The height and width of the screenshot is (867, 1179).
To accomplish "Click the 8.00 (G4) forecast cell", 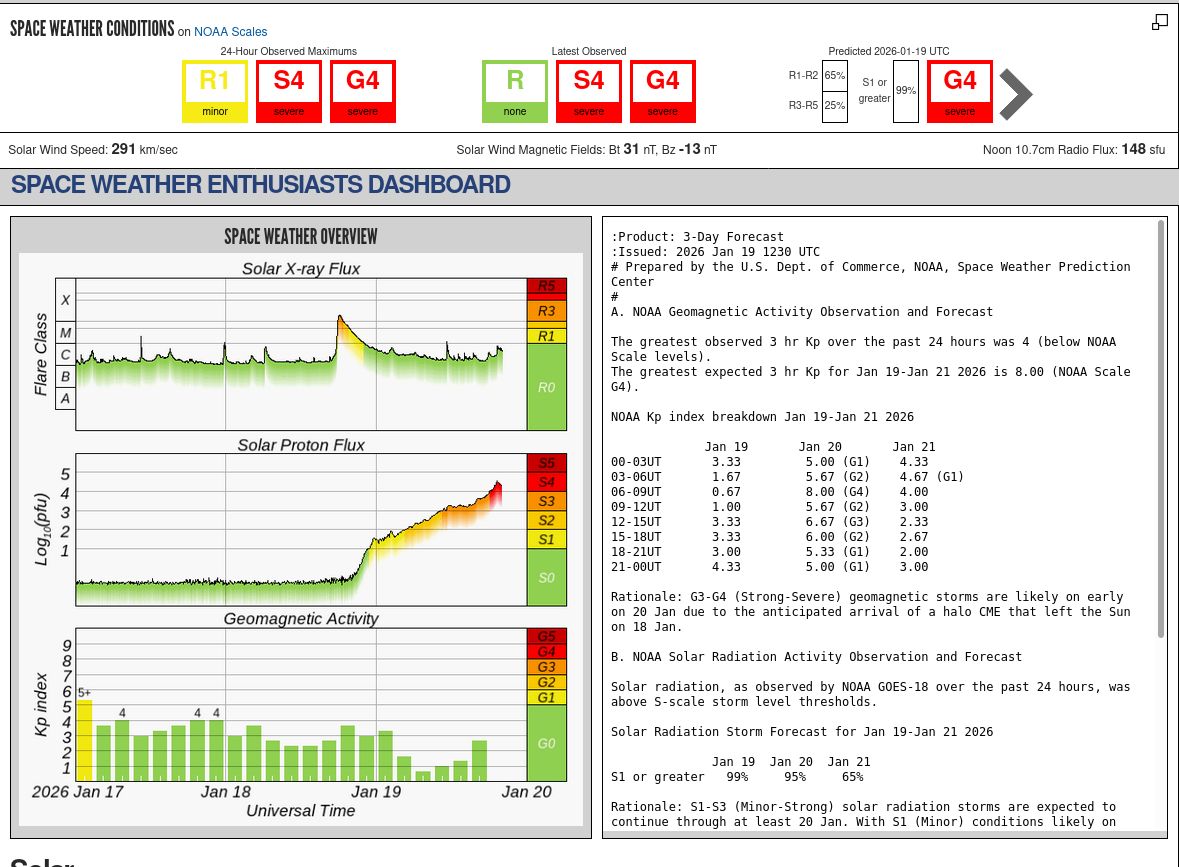I will tap(838, 492).
